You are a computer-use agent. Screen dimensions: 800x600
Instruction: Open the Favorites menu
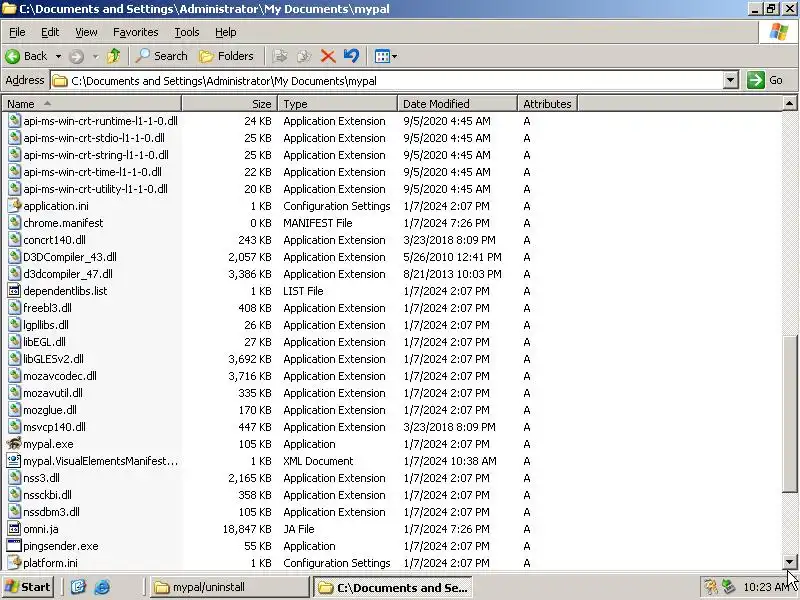135,32
